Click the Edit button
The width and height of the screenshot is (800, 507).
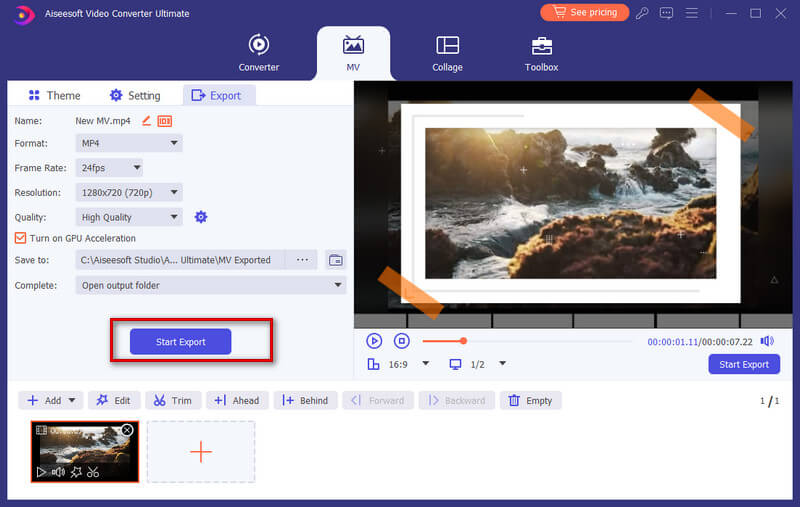(114, 400)
